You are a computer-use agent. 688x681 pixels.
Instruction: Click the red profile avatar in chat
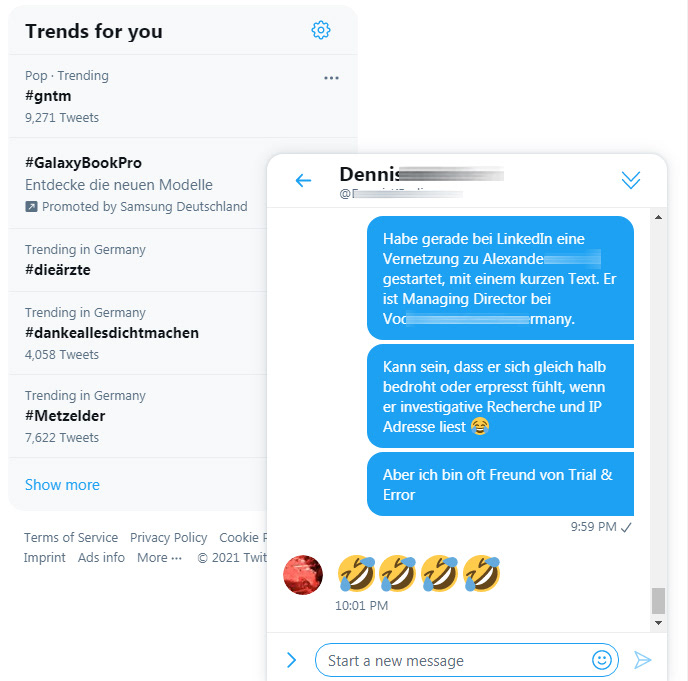(303, 575)
